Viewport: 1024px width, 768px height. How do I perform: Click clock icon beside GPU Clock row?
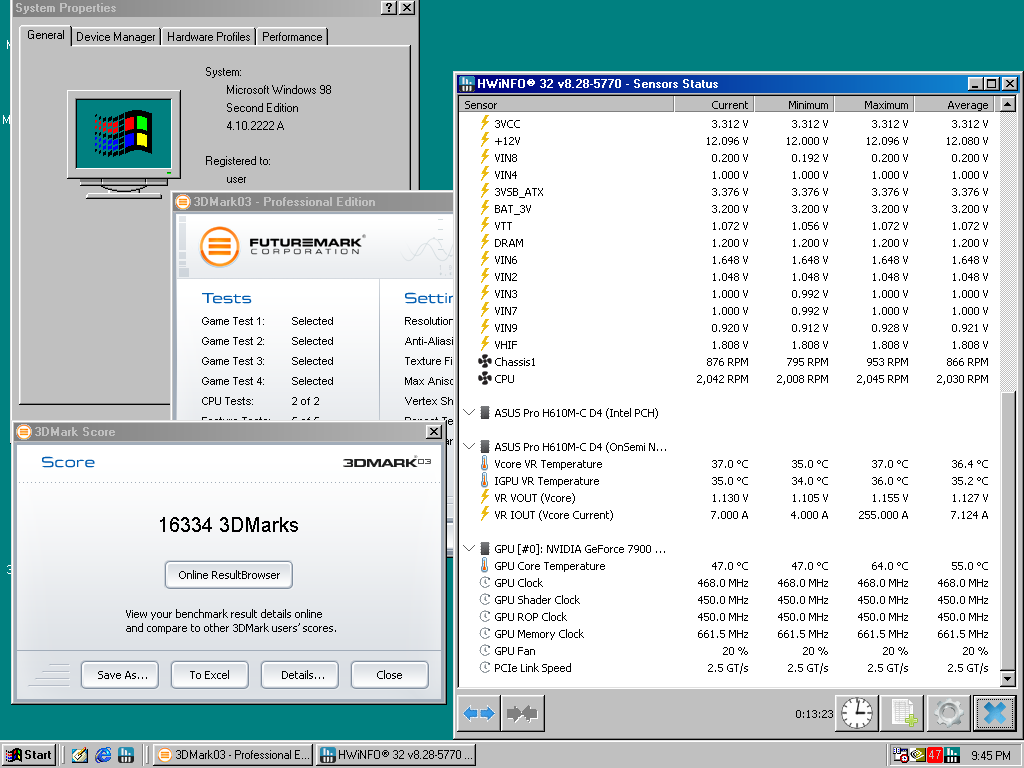pos(485,583)
